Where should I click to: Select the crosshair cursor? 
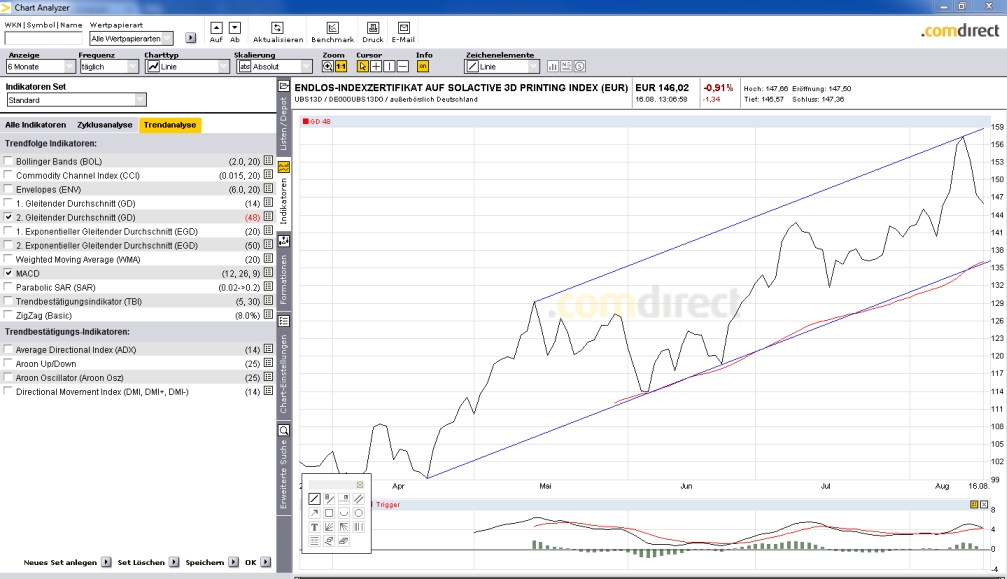pyautogui.click(x=376, y=66)
